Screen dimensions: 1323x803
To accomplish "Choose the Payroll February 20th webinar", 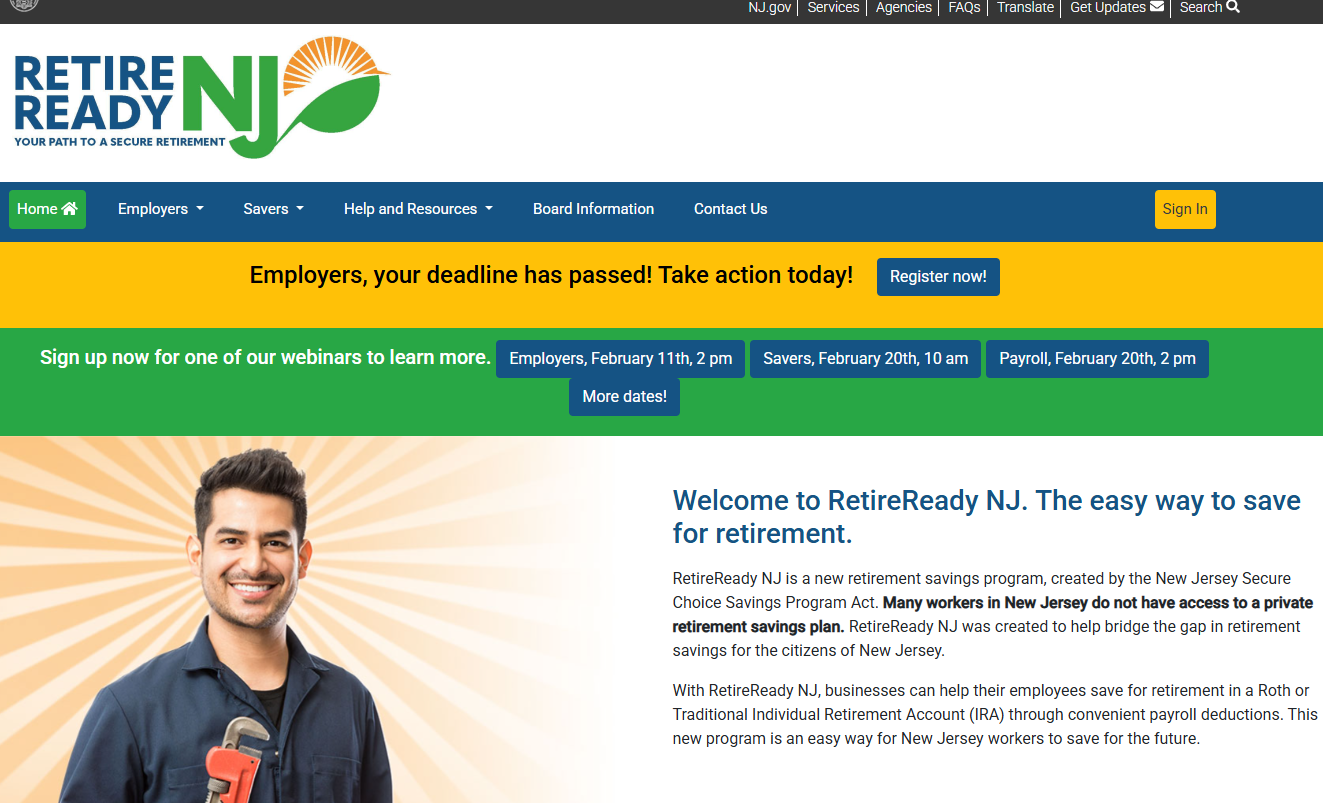I will 1097,358.
